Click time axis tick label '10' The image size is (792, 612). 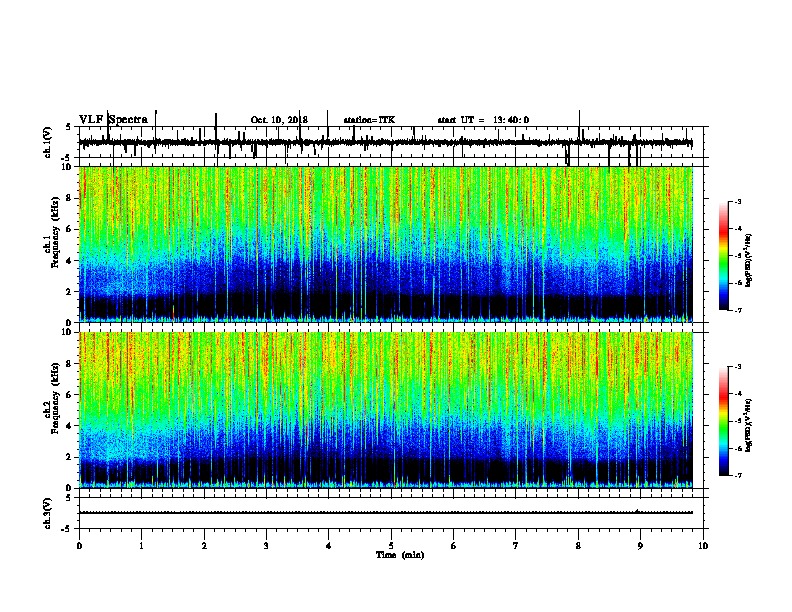[703, 546]
